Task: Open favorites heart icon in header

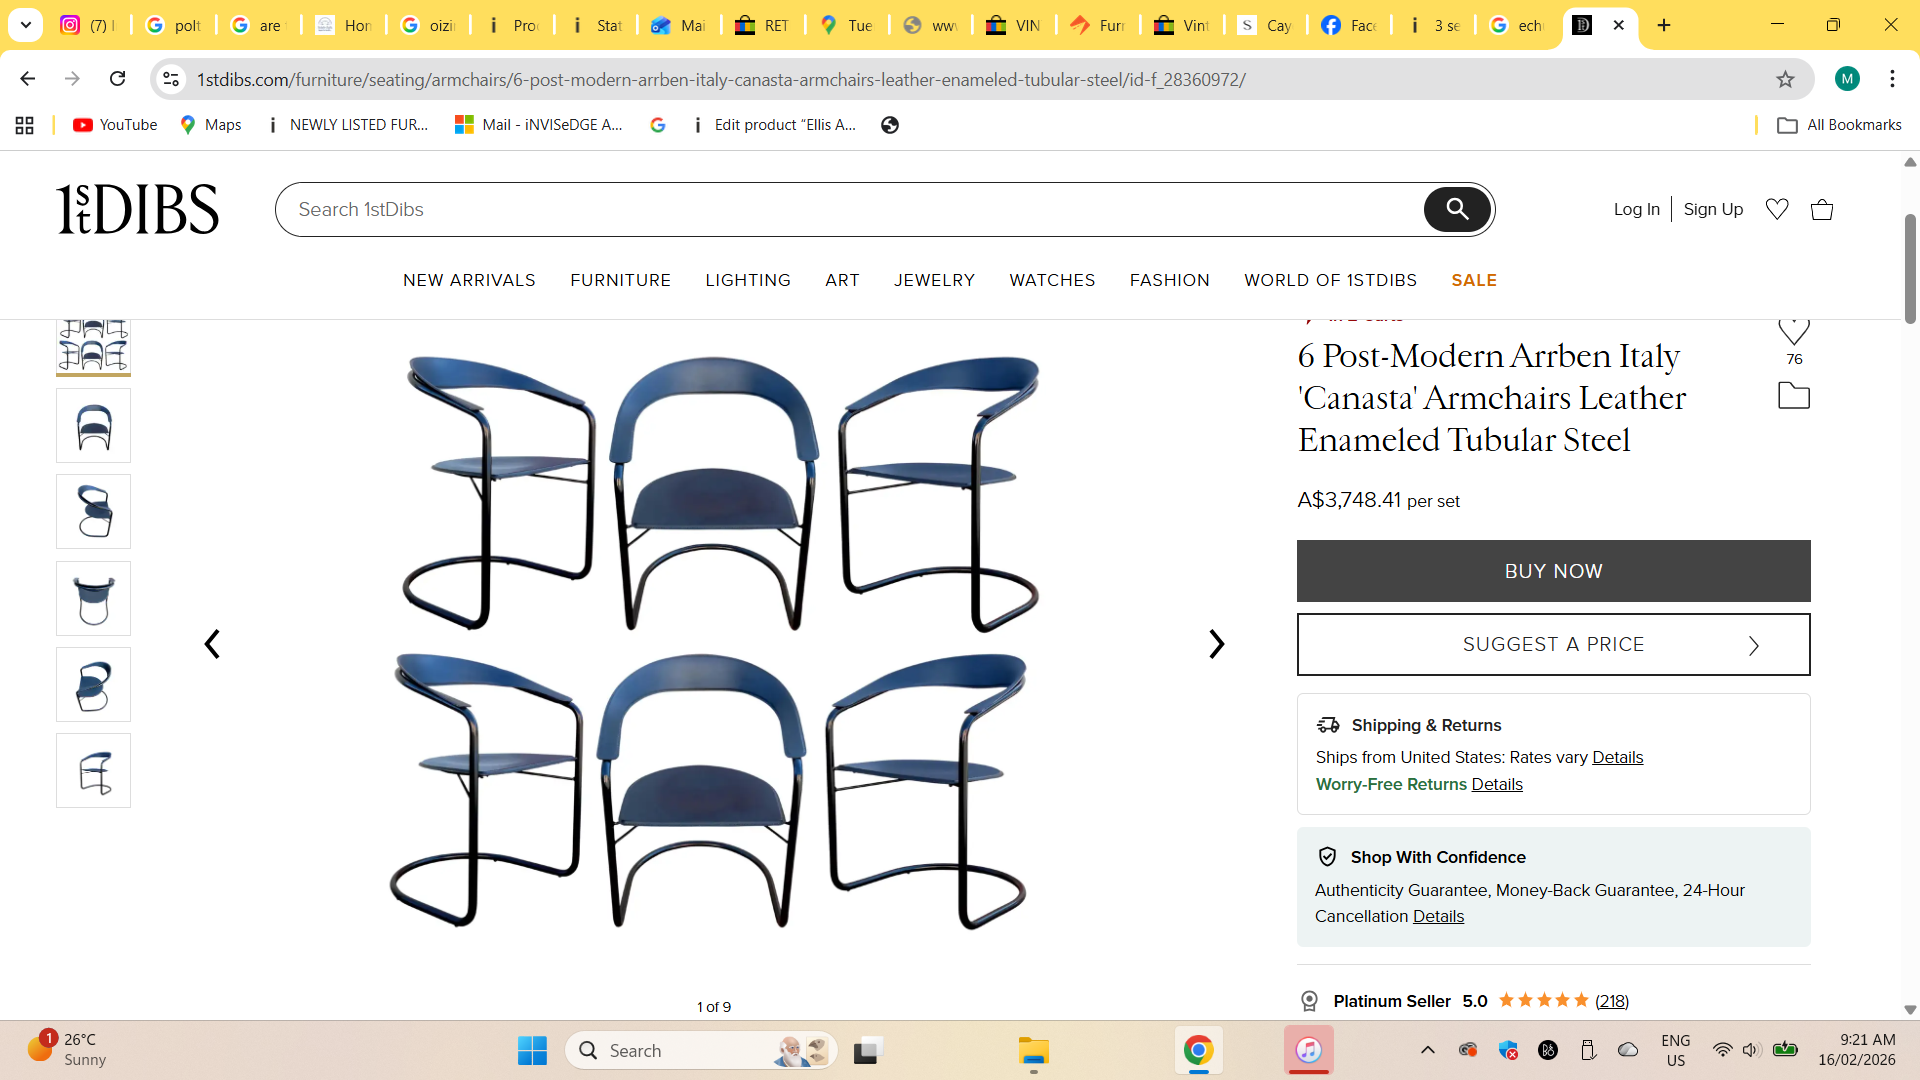Action: pyautogui.click(x=1777, y=209)
